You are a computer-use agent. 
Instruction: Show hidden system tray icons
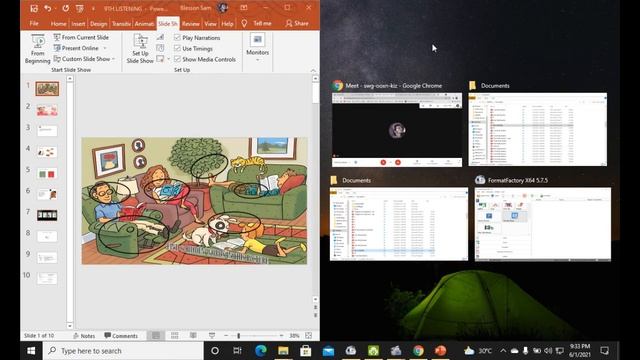point(503,351)
